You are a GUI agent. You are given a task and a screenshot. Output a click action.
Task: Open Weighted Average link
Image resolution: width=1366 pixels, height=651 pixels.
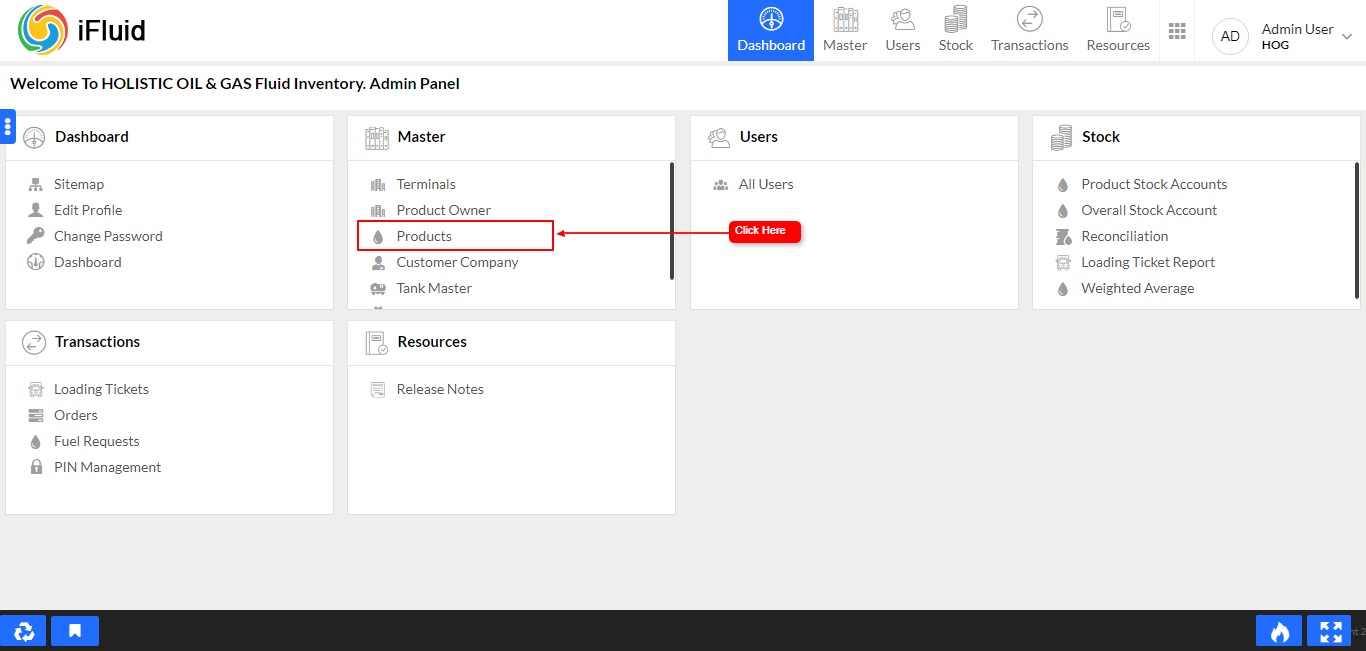tap(1138, 288)
